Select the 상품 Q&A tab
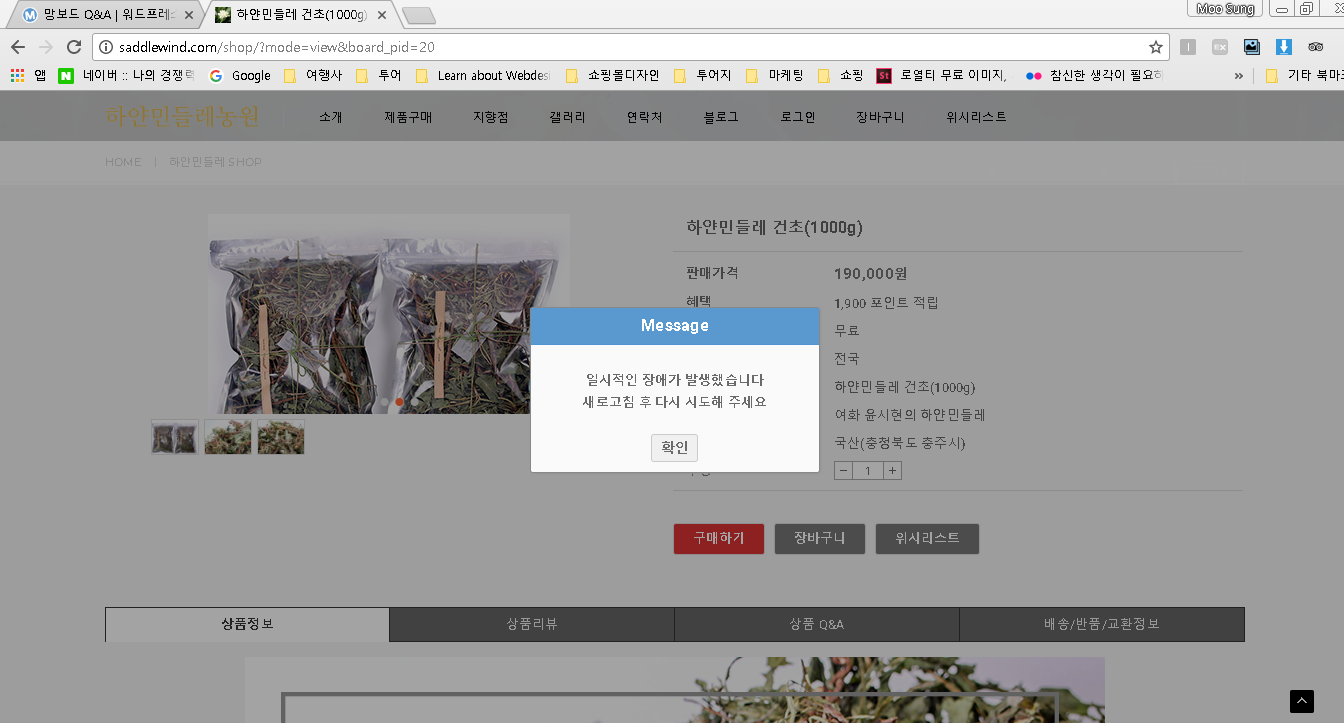Screen dimensions: 1344x723 pyautogui.click(x=817, y=624)
